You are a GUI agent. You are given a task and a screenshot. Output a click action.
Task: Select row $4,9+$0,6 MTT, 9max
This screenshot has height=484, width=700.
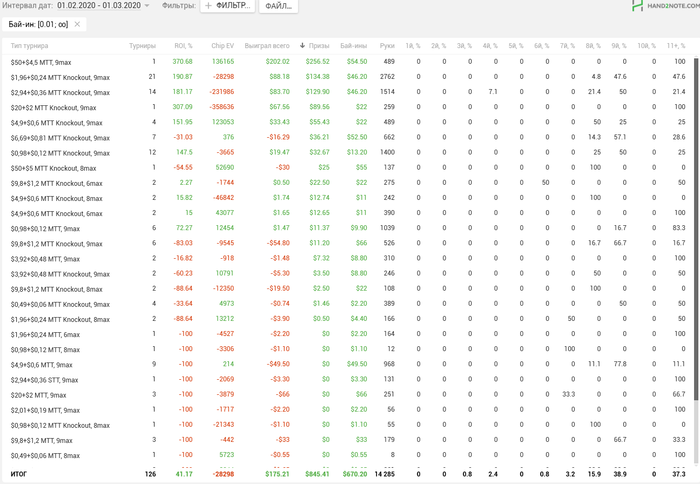pos(348,365)
